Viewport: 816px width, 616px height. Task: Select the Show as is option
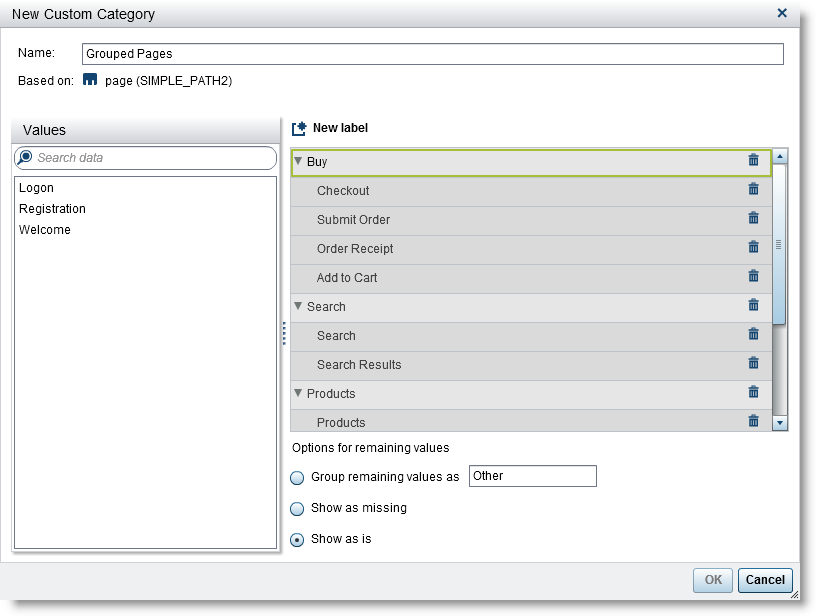pyautogui.click(x=297, y=540)
